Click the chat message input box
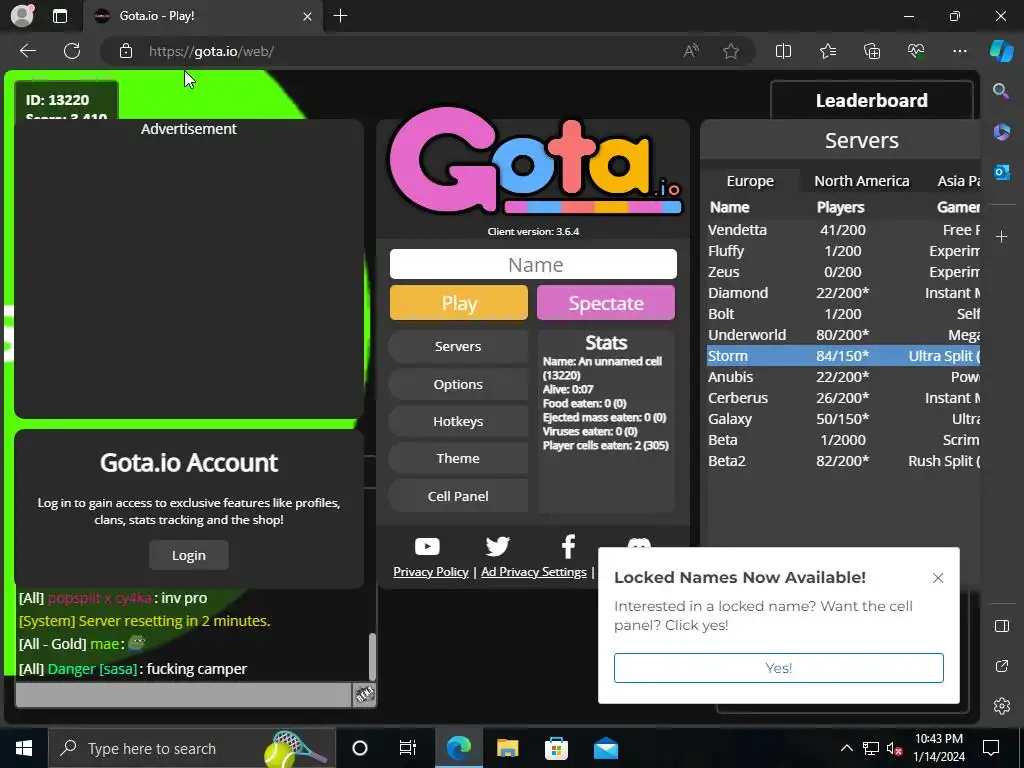This screenshot has width=1024, height=768. pyautogui.click(x=183, y=694)
